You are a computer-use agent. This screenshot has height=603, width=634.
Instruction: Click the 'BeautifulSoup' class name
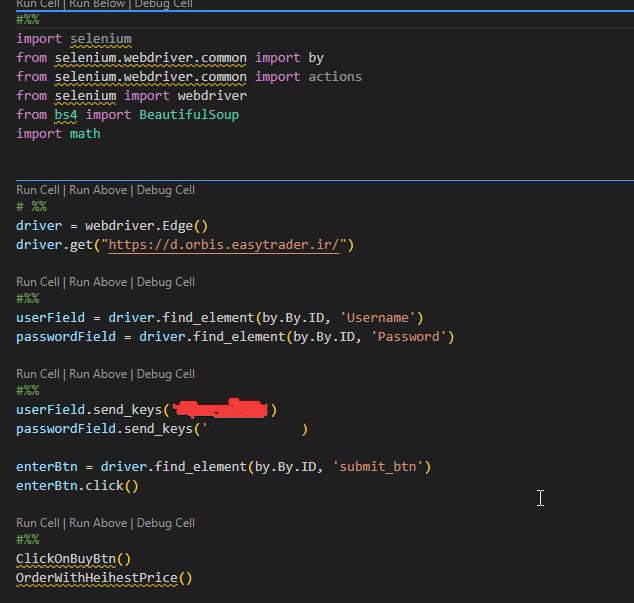coord(189,115)
